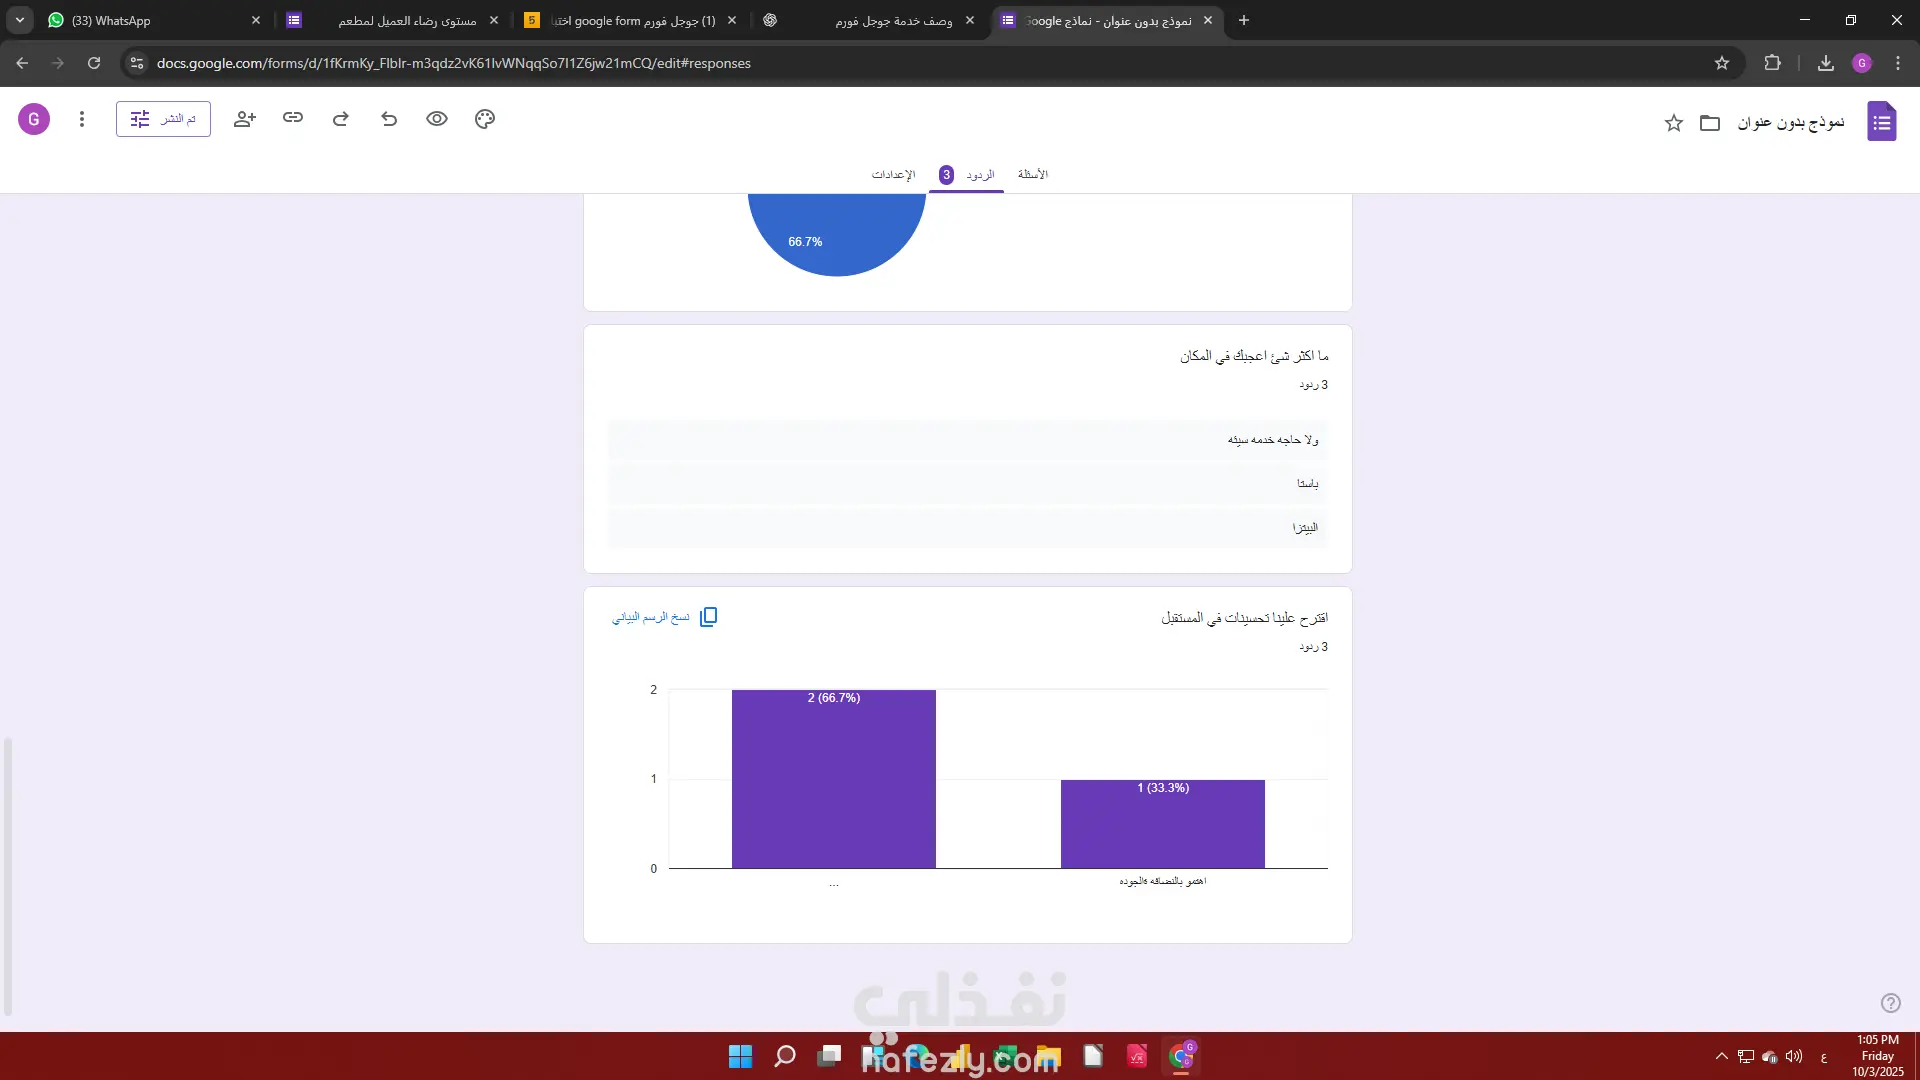Open the three-dot more options menu
The image size is (1920, 1080).
(82, 119)
